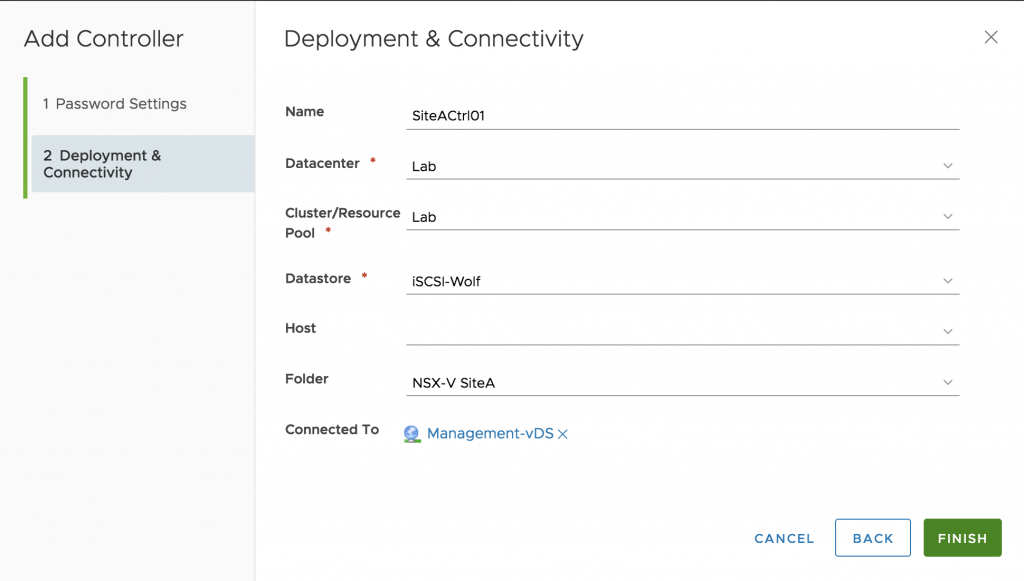Click the iSCSI-Wolf datastore value
Screen dimensions: 1024x581
446,281
